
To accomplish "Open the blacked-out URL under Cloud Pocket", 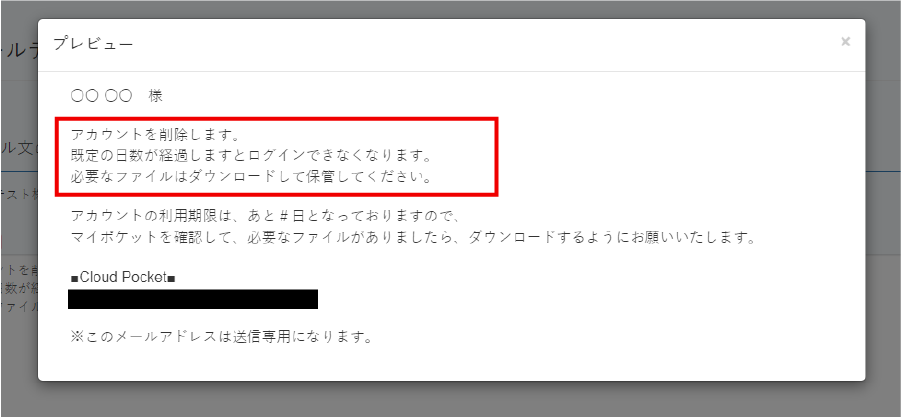I will pos(192,299).
